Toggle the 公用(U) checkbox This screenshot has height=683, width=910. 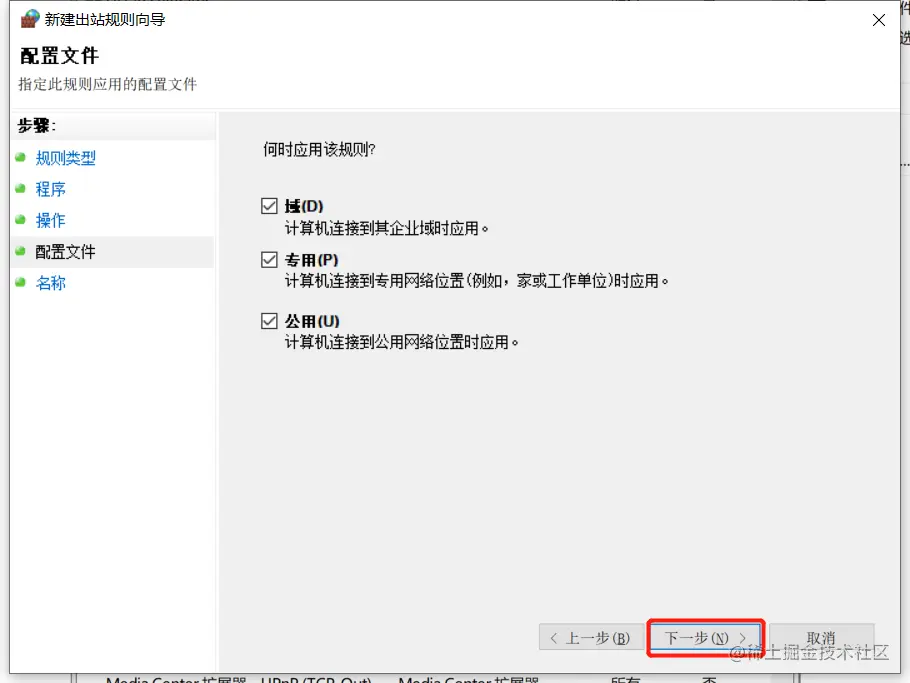pos(270,318)
